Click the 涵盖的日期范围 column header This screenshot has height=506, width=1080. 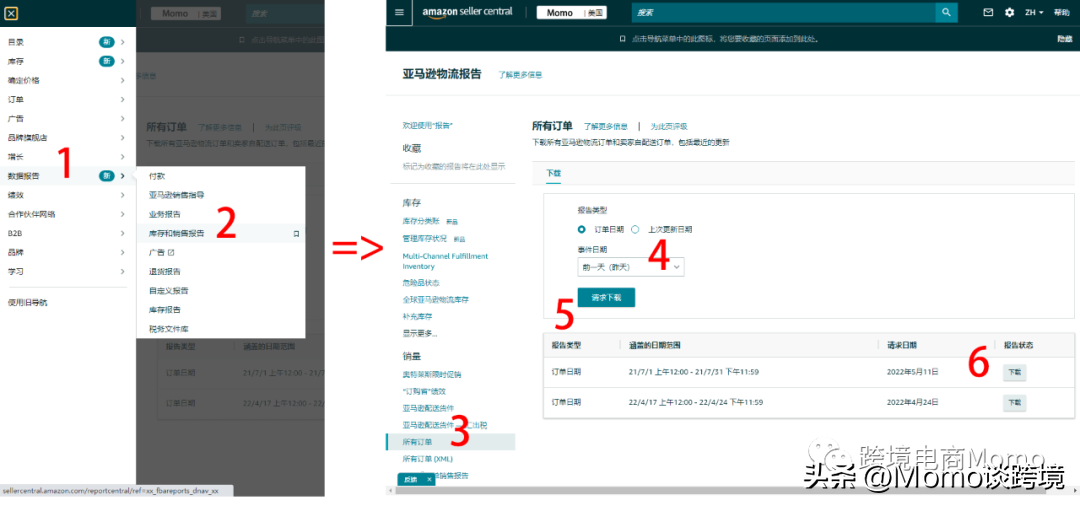pyautogui.click(x=655, y=345)
